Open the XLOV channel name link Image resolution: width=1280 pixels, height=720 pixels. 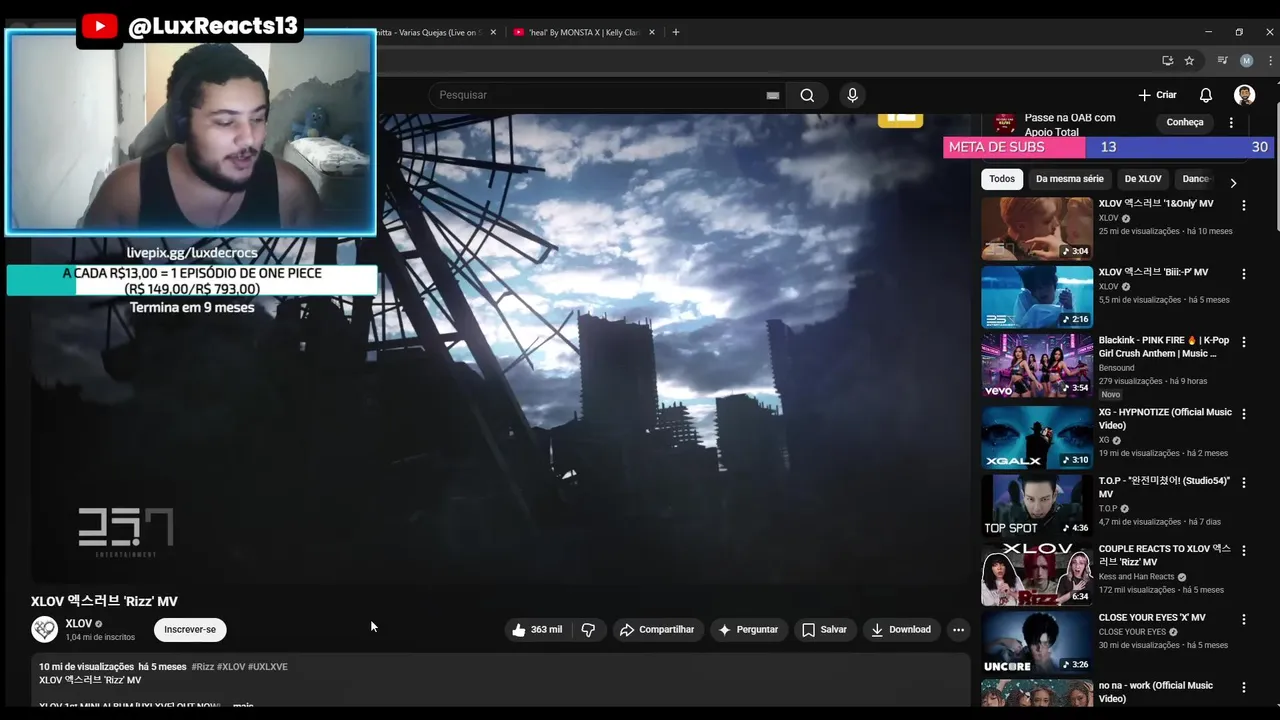pyautogui.click(x=78, y=623)
